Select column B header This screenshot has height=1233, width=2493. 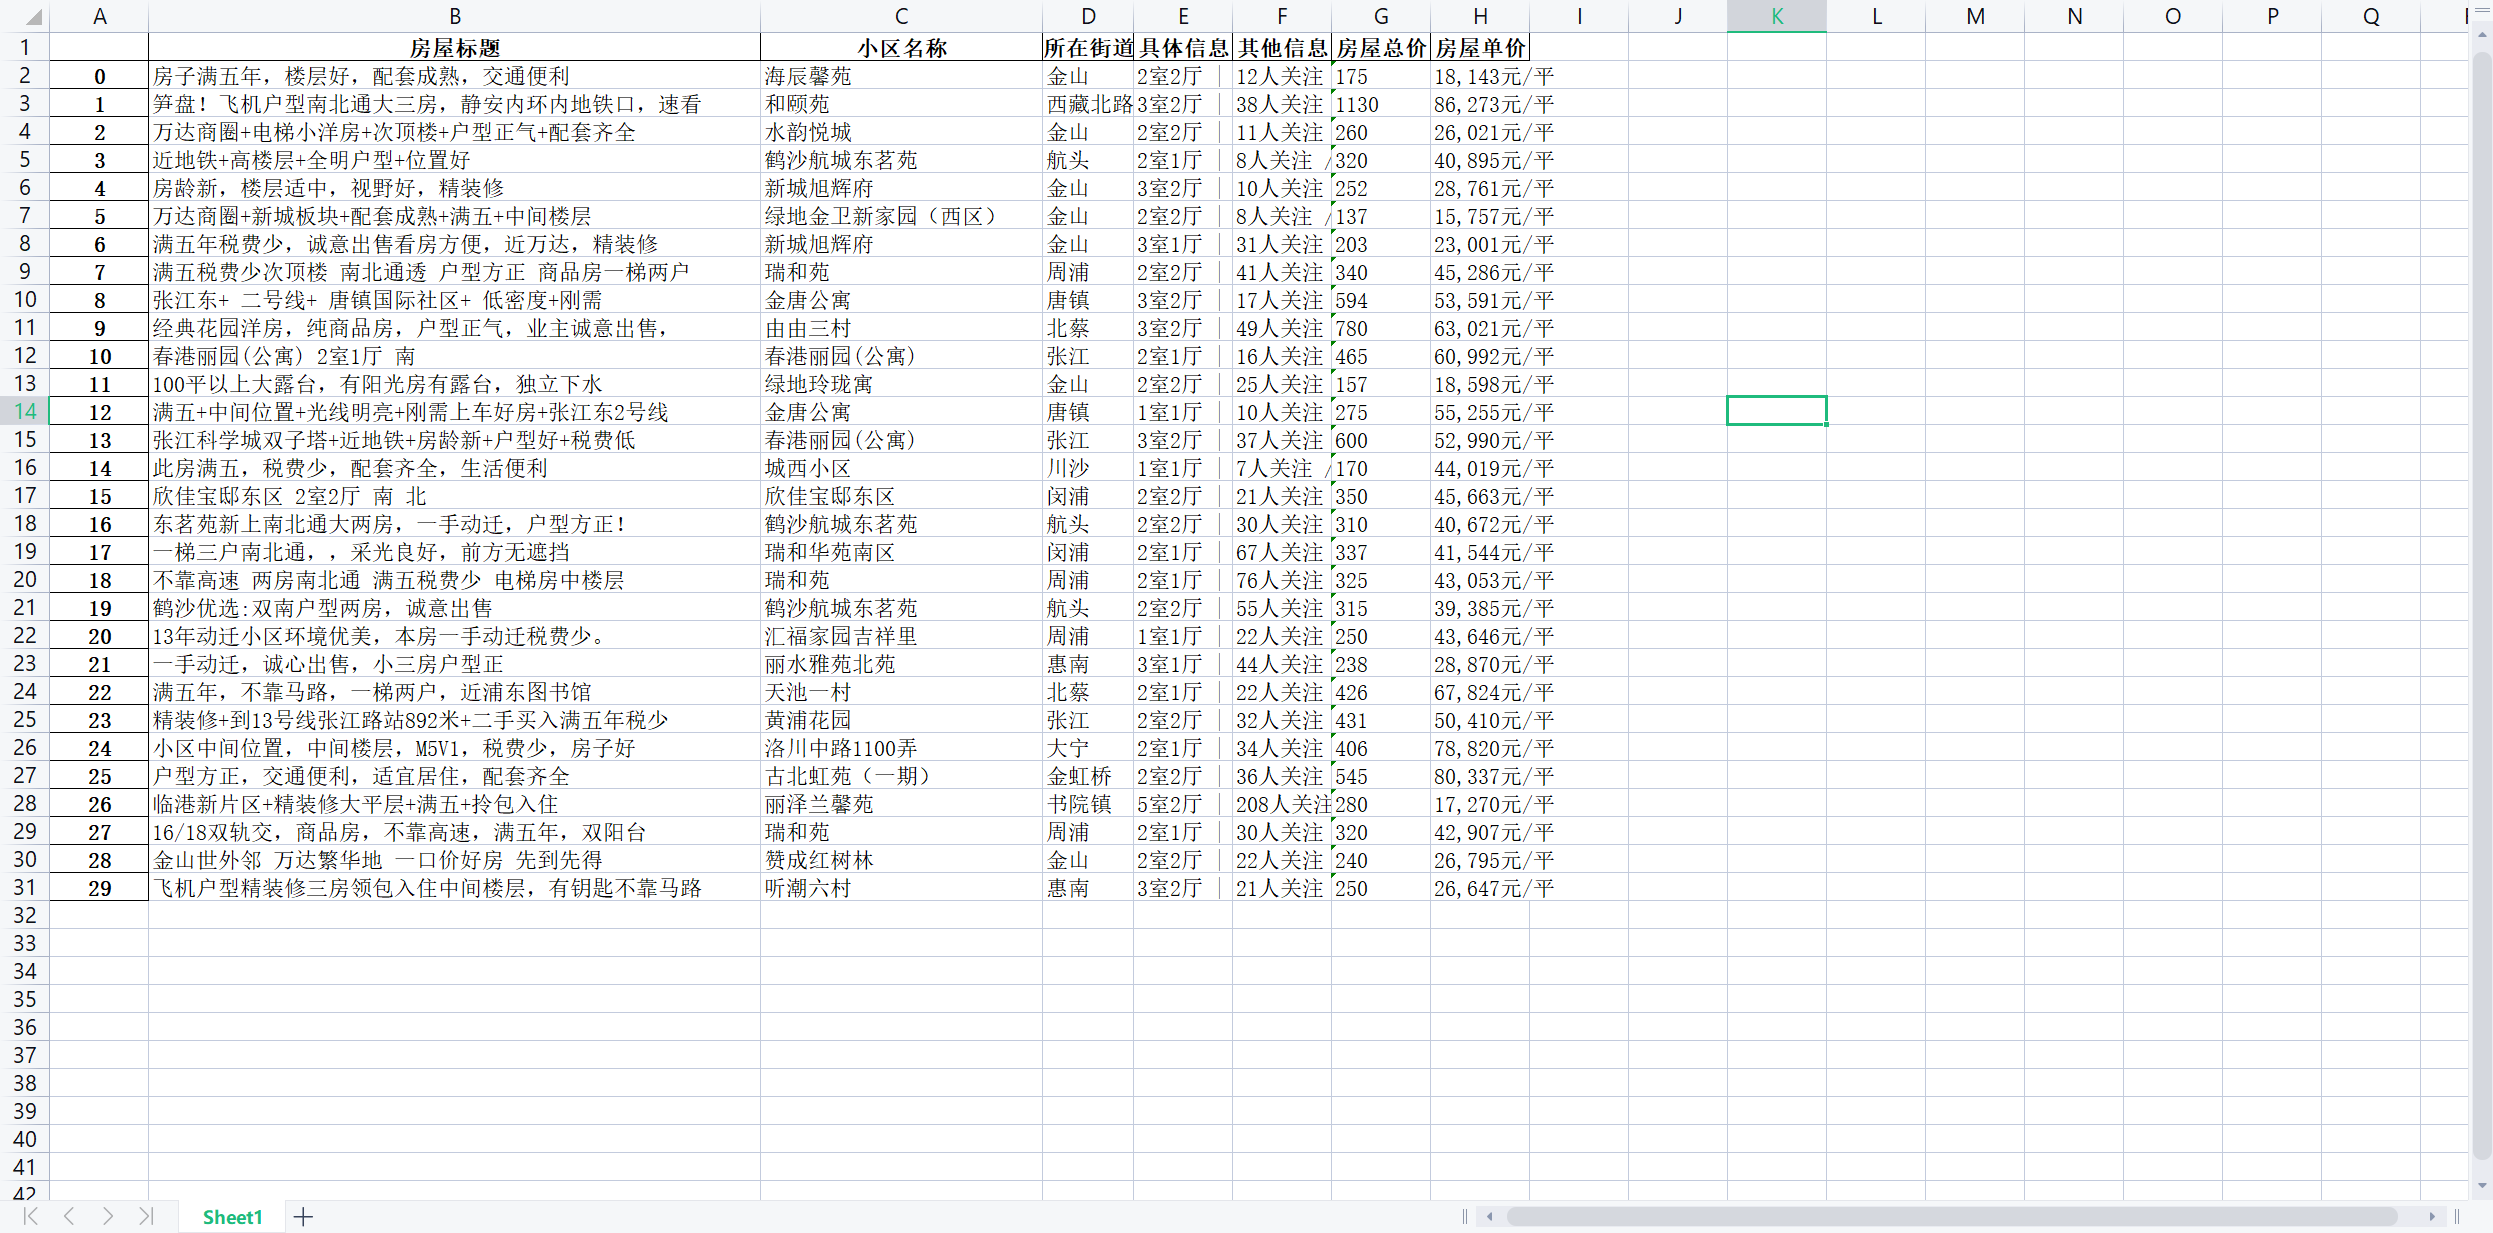pyautogui.click(x=454, y=16)
